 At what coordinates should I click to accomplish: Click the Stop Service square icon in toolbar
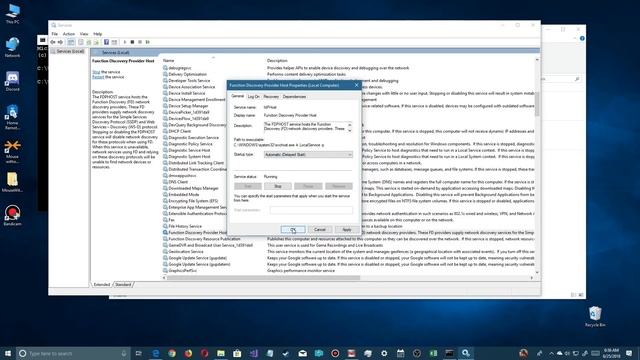pyautogui.click(x=132, y=42)
